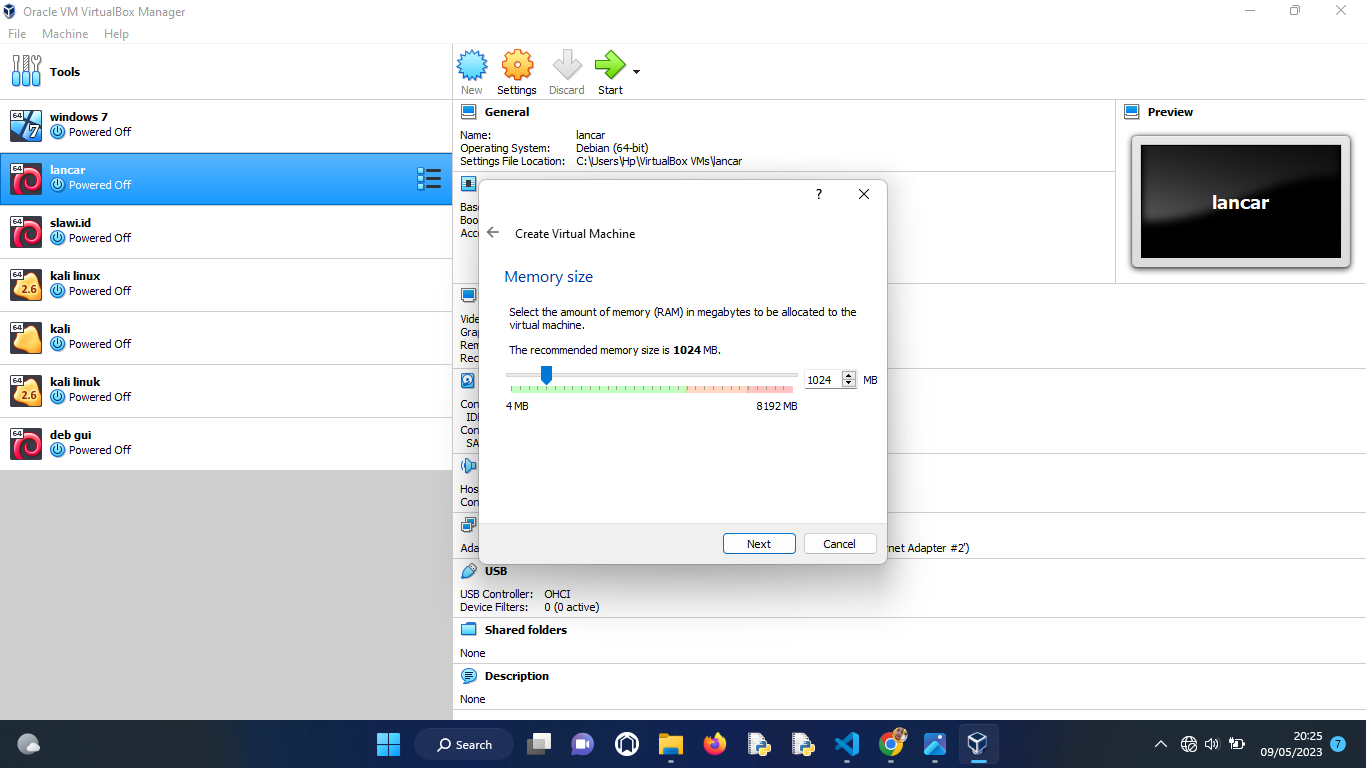Click the General section icon

pyautogui.click(x=469, y=112)
